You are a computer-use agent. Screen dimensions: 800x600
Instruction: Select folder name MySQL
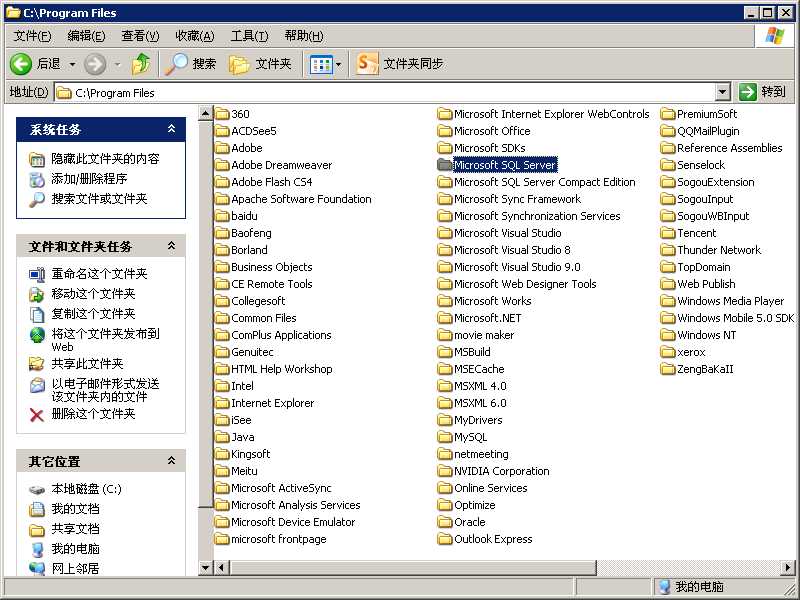[470, 437]
